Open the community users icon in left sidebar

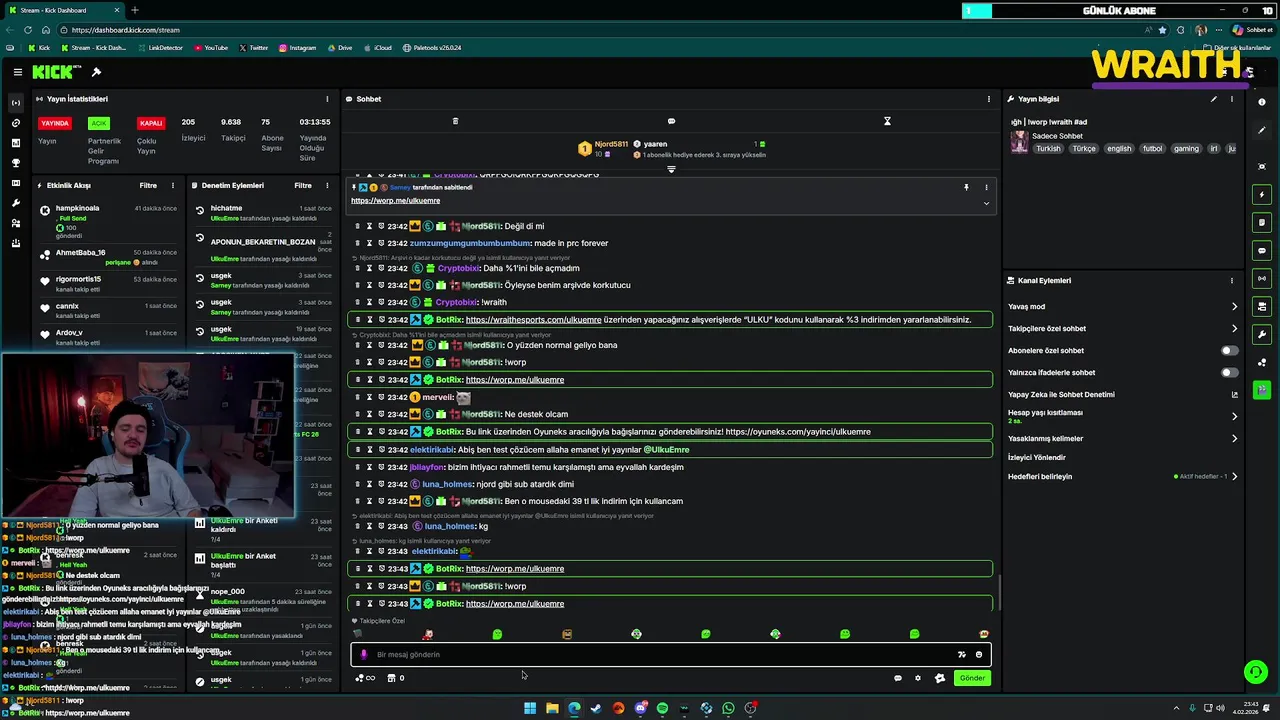16,223
